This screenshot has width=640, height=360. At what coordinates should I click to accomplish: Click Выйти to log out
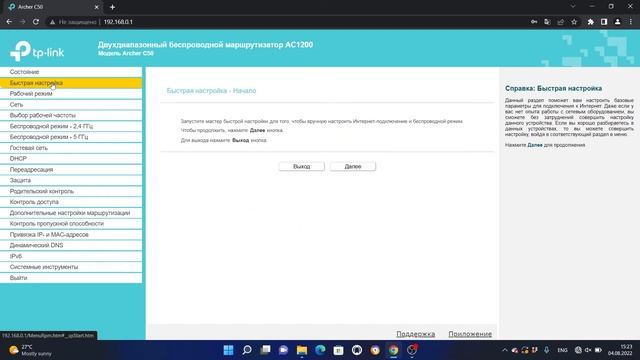click(71, 278)
